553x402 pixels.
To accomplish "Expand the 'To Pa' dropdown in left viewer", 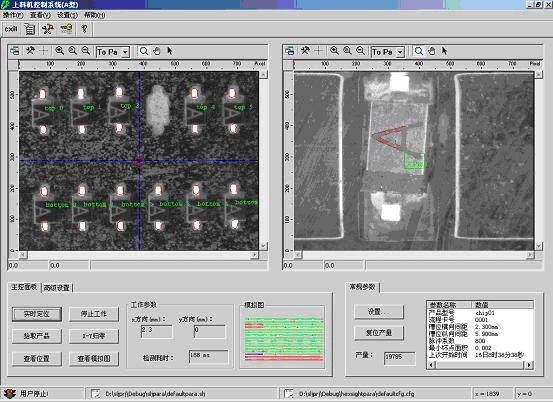I will [x=125, y=52].
